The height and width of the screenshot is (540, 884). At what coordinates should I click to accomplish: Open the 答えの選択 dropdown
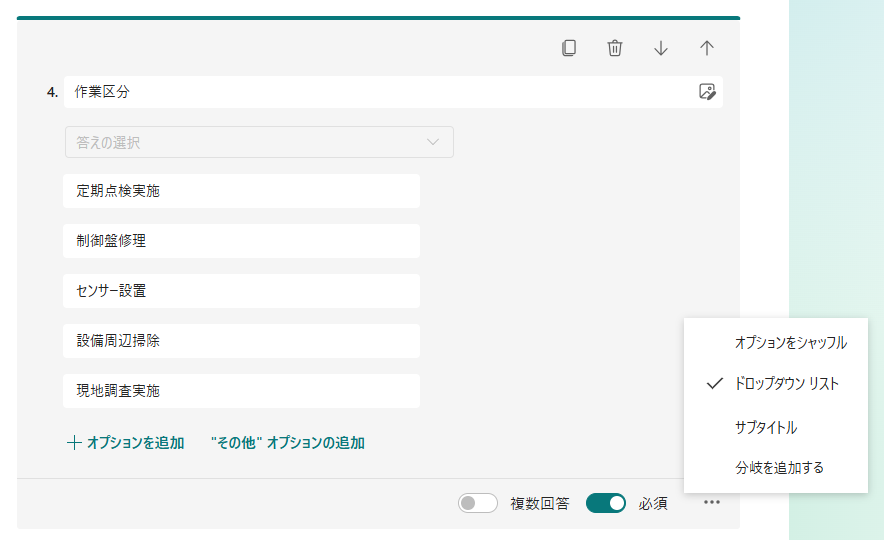tap(259, 142)
